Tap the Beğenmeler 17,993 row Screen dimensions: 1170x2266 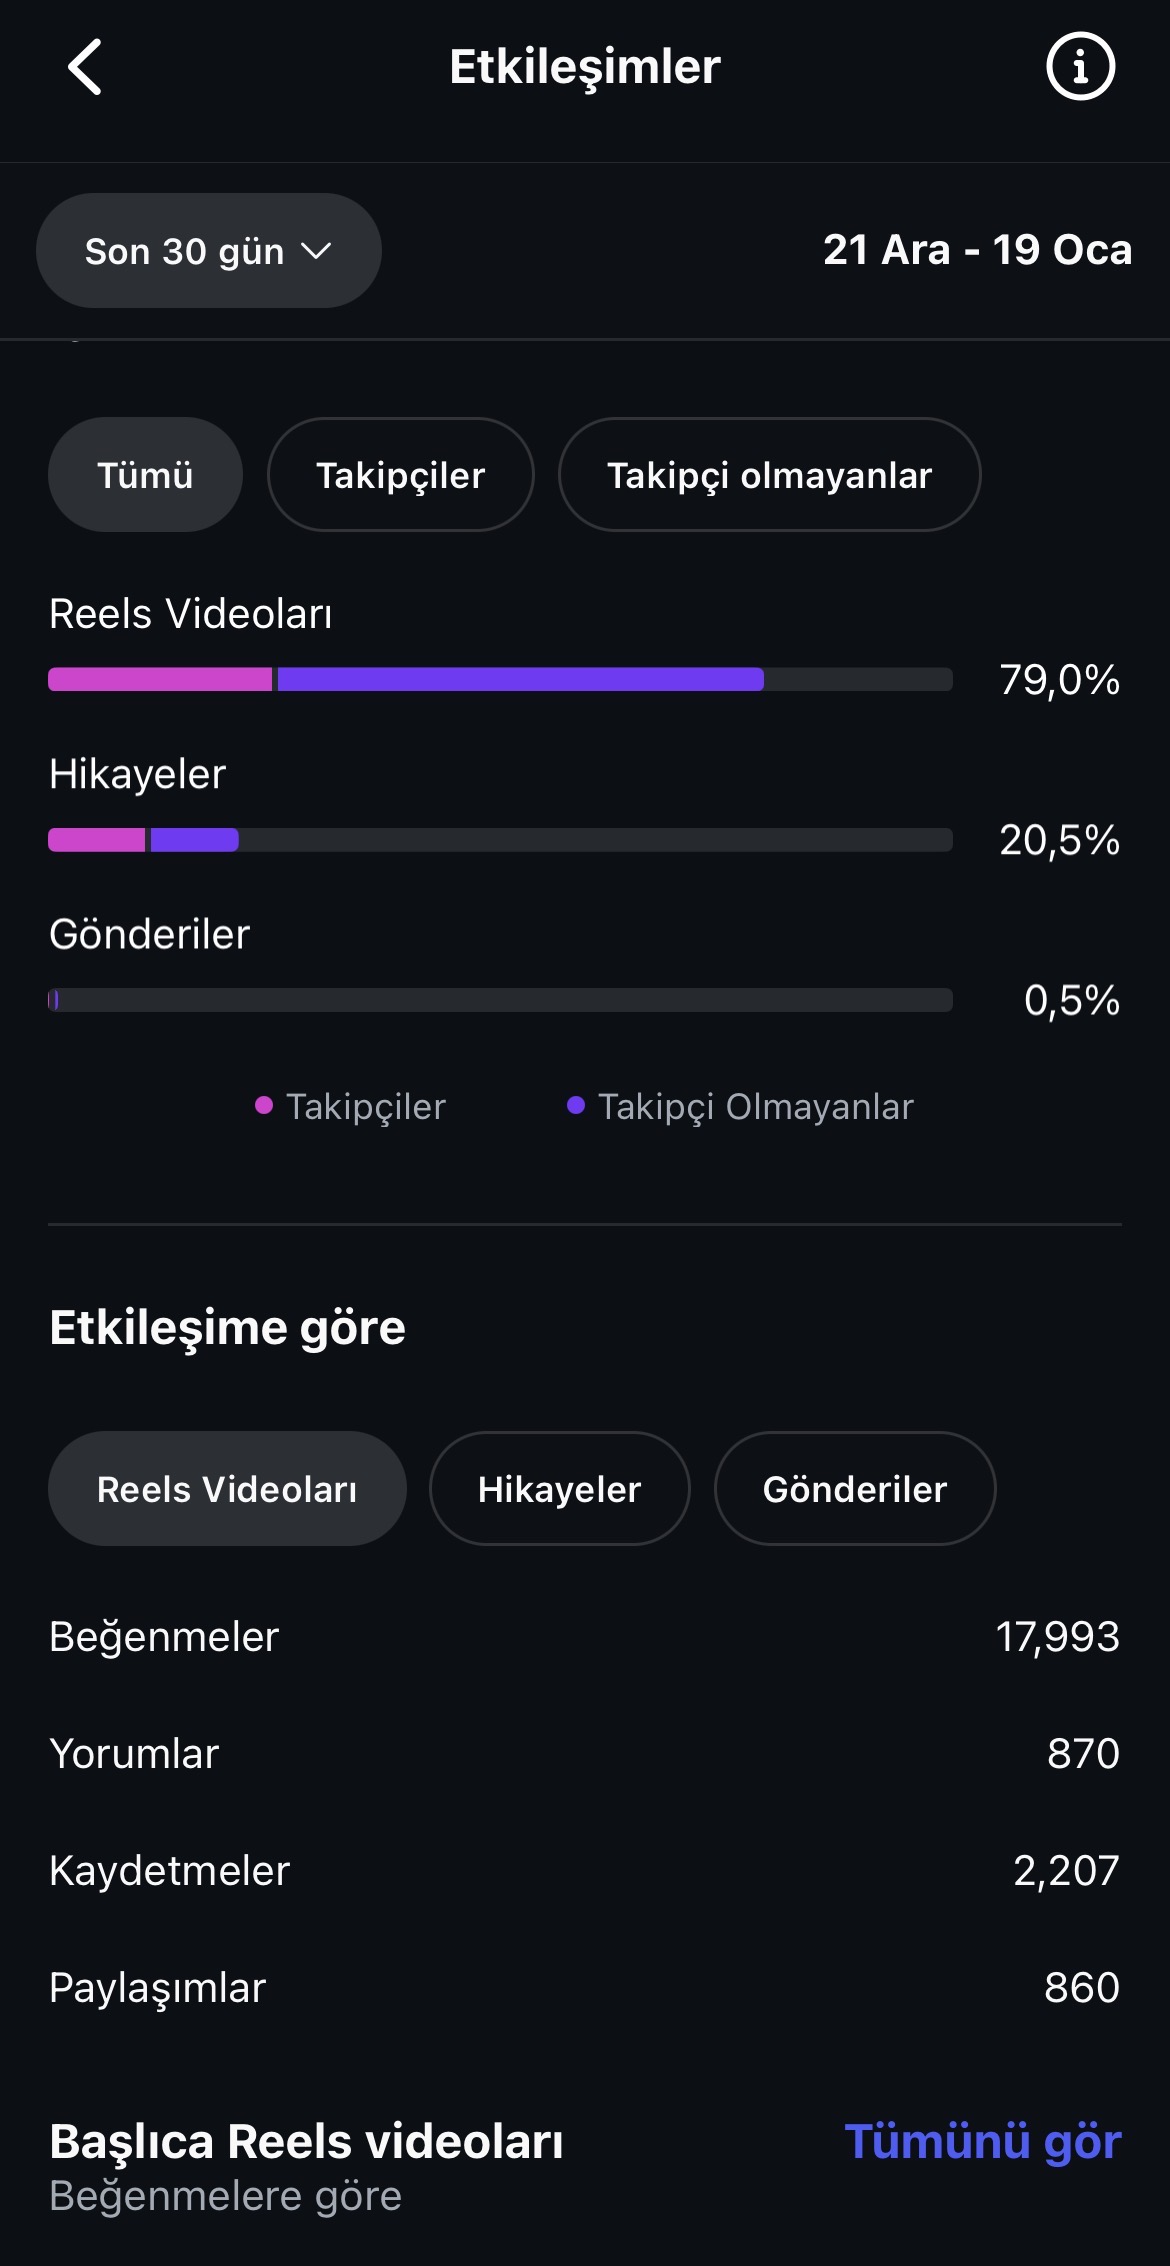(x=585, y=1637)
